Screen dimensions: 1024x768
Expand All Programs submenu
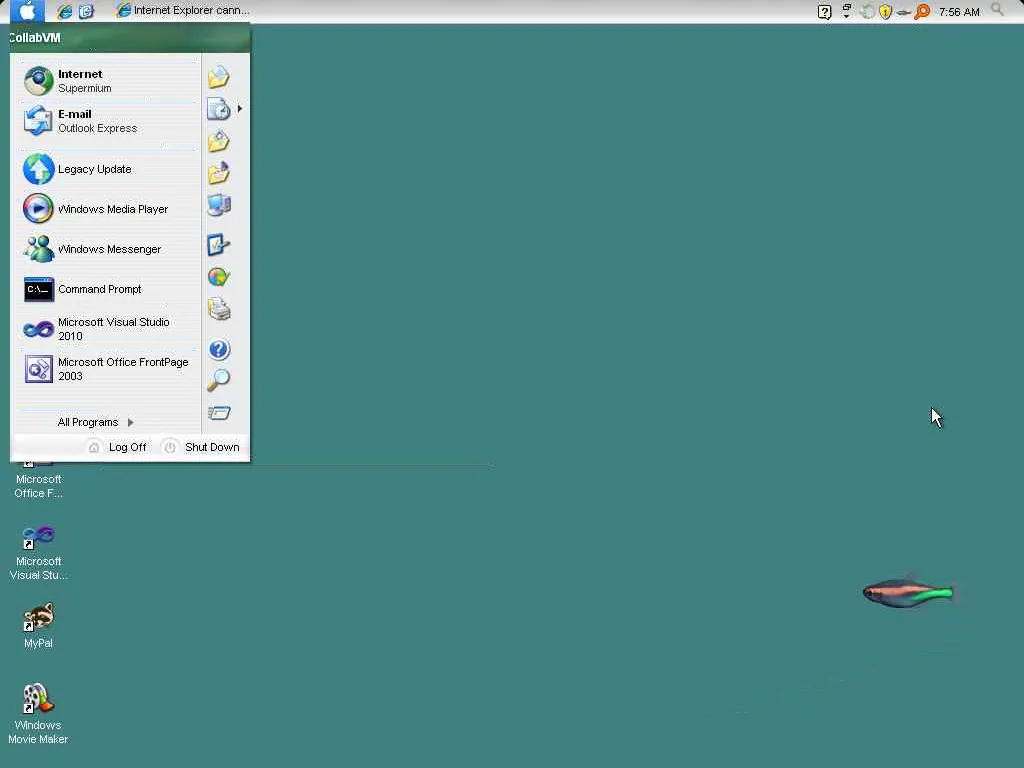click(x=96, y=423)
